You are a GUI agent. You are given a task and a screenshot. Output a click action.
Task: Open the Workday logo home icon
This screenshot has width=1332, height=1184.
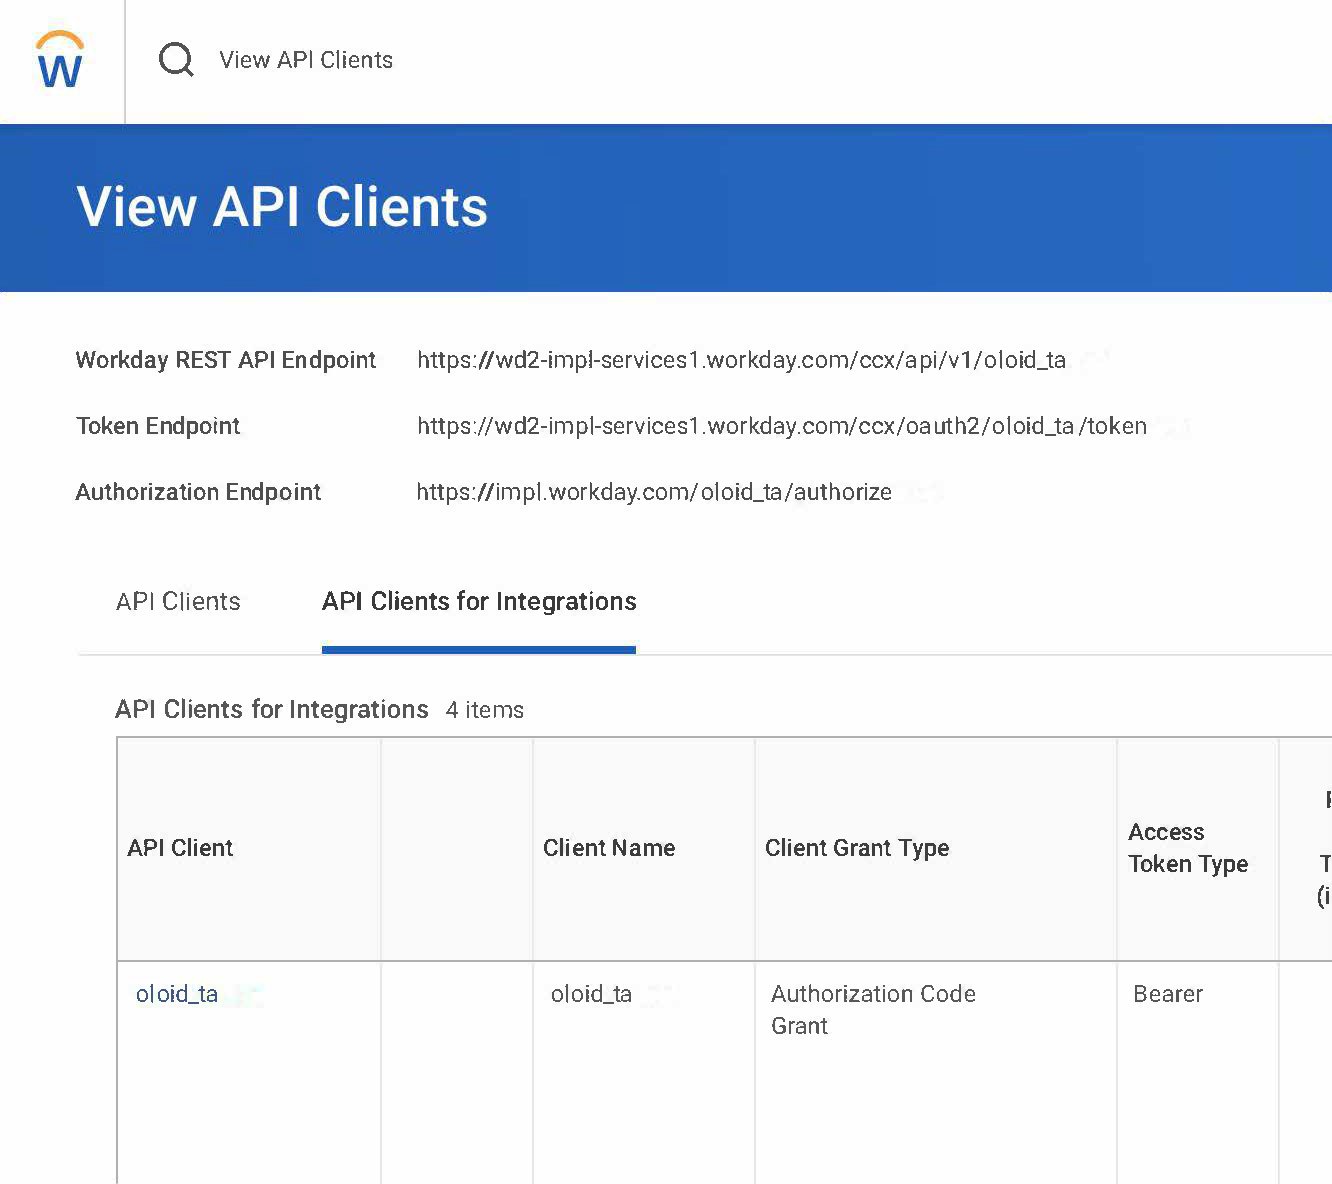[60, 60]
